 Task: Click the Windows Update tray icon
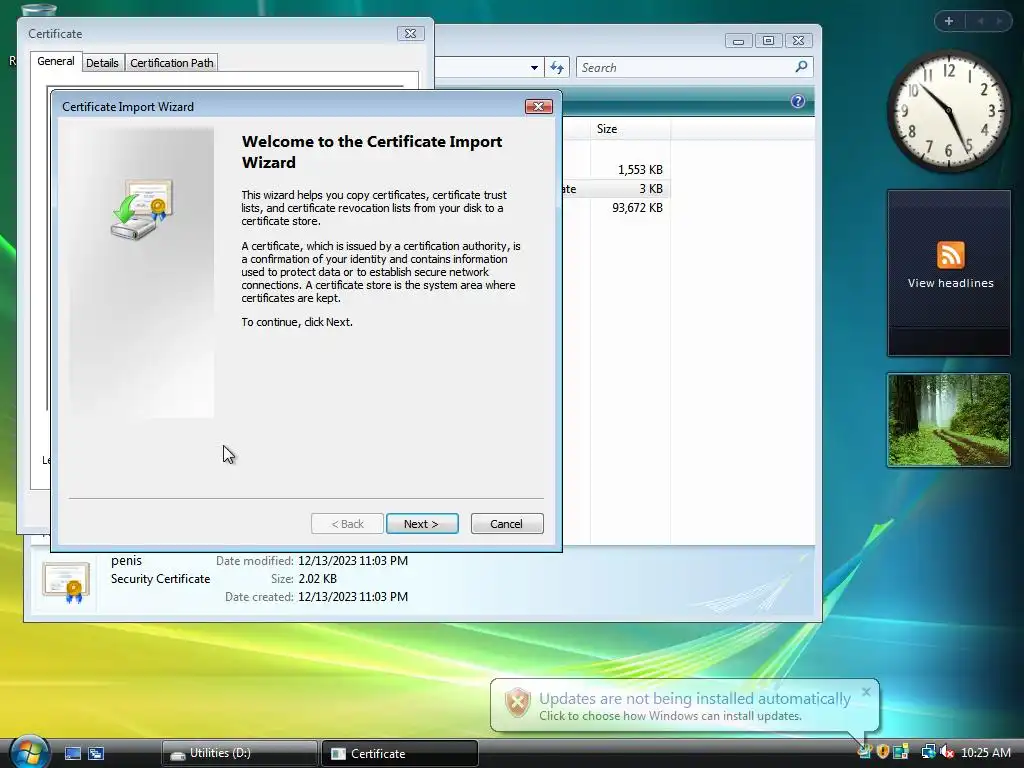(x=865, y=752)
